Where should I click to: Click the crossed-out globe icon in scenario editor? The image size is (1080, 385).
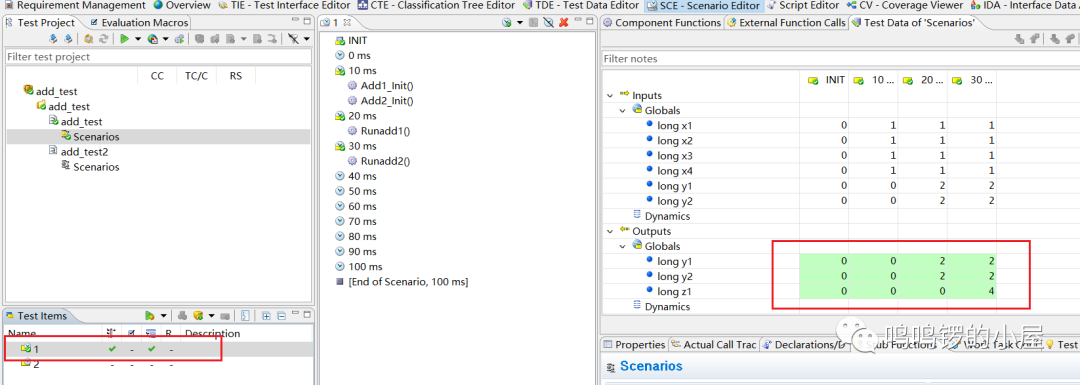[548, 23]
